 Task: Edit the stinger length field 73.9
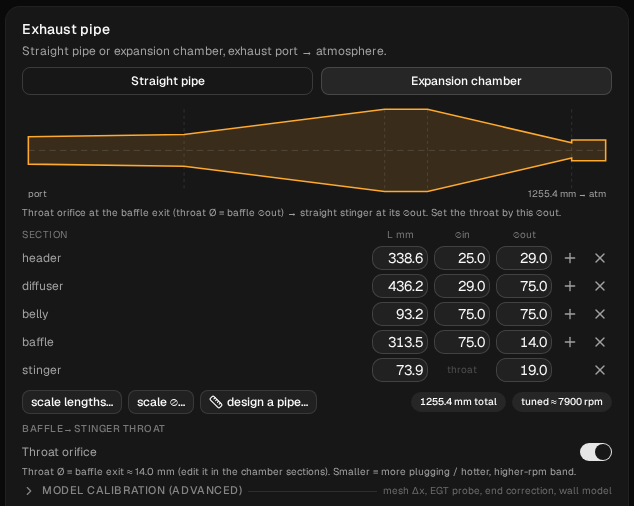pyautogui.click(x=400, y=370)
